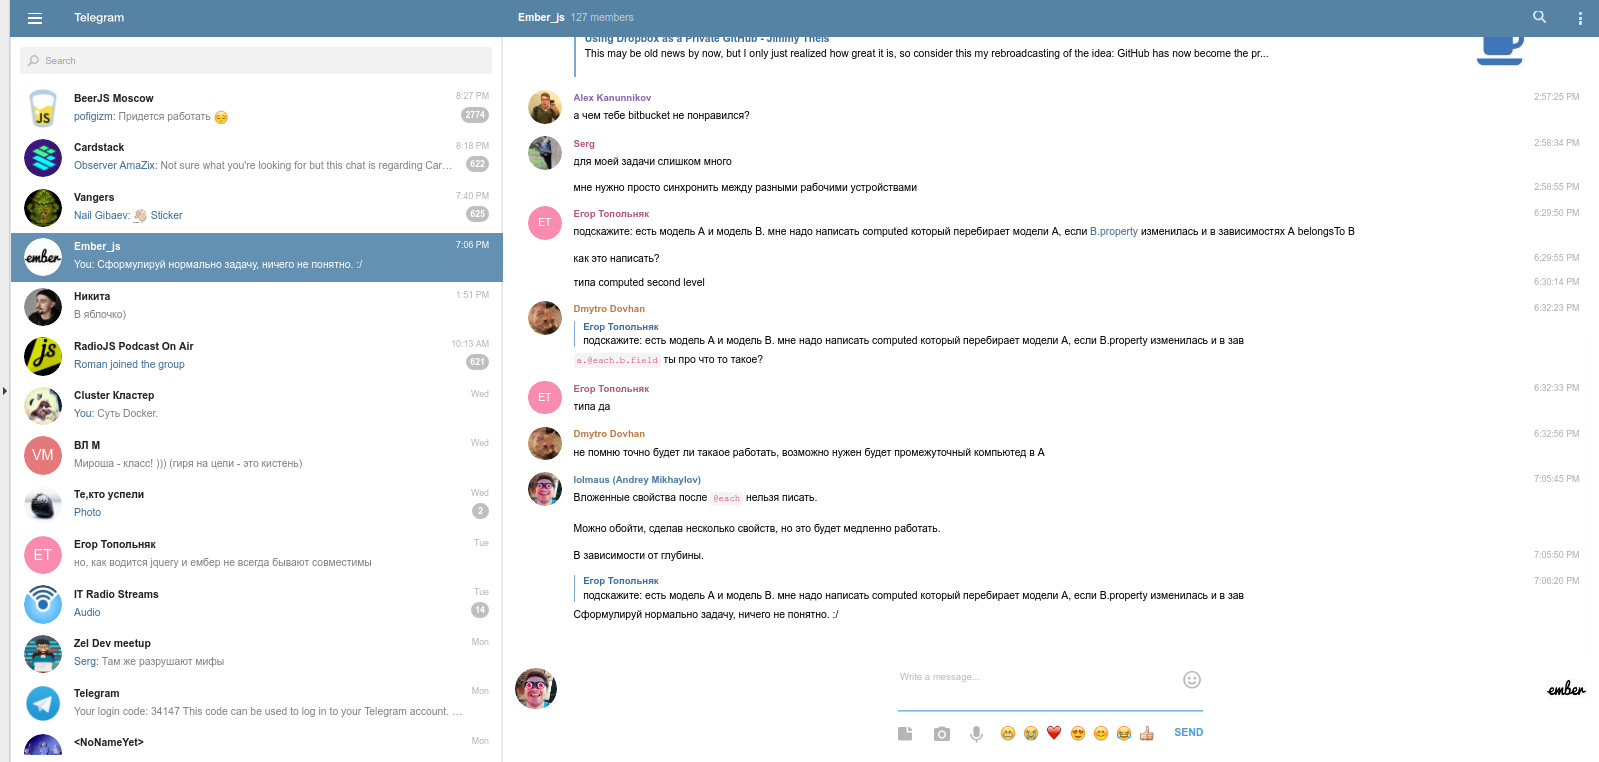Click the BeerJS Moscow beer mug avatar
This screenshot has height=762, width=1599.
pyautogui.click(x=43, y=108)
